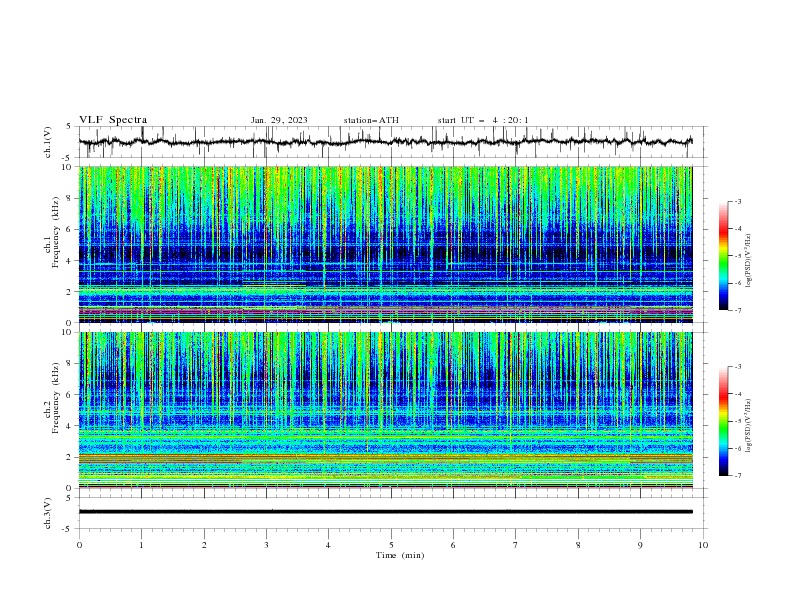Click the "-3" value on upper color bar
Image resolution: width=792 pixels, height=612 pixels.
click(x=737, y=201)
